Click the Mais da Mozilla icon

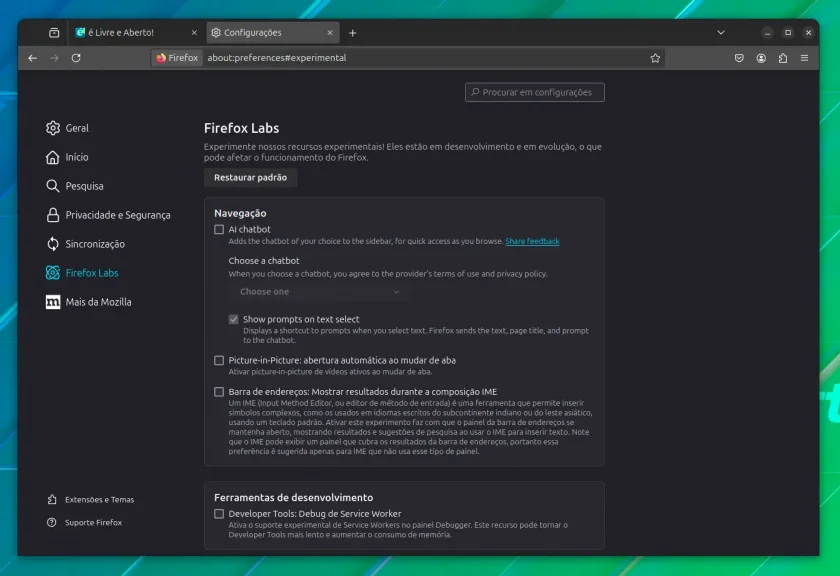point(52,302)
